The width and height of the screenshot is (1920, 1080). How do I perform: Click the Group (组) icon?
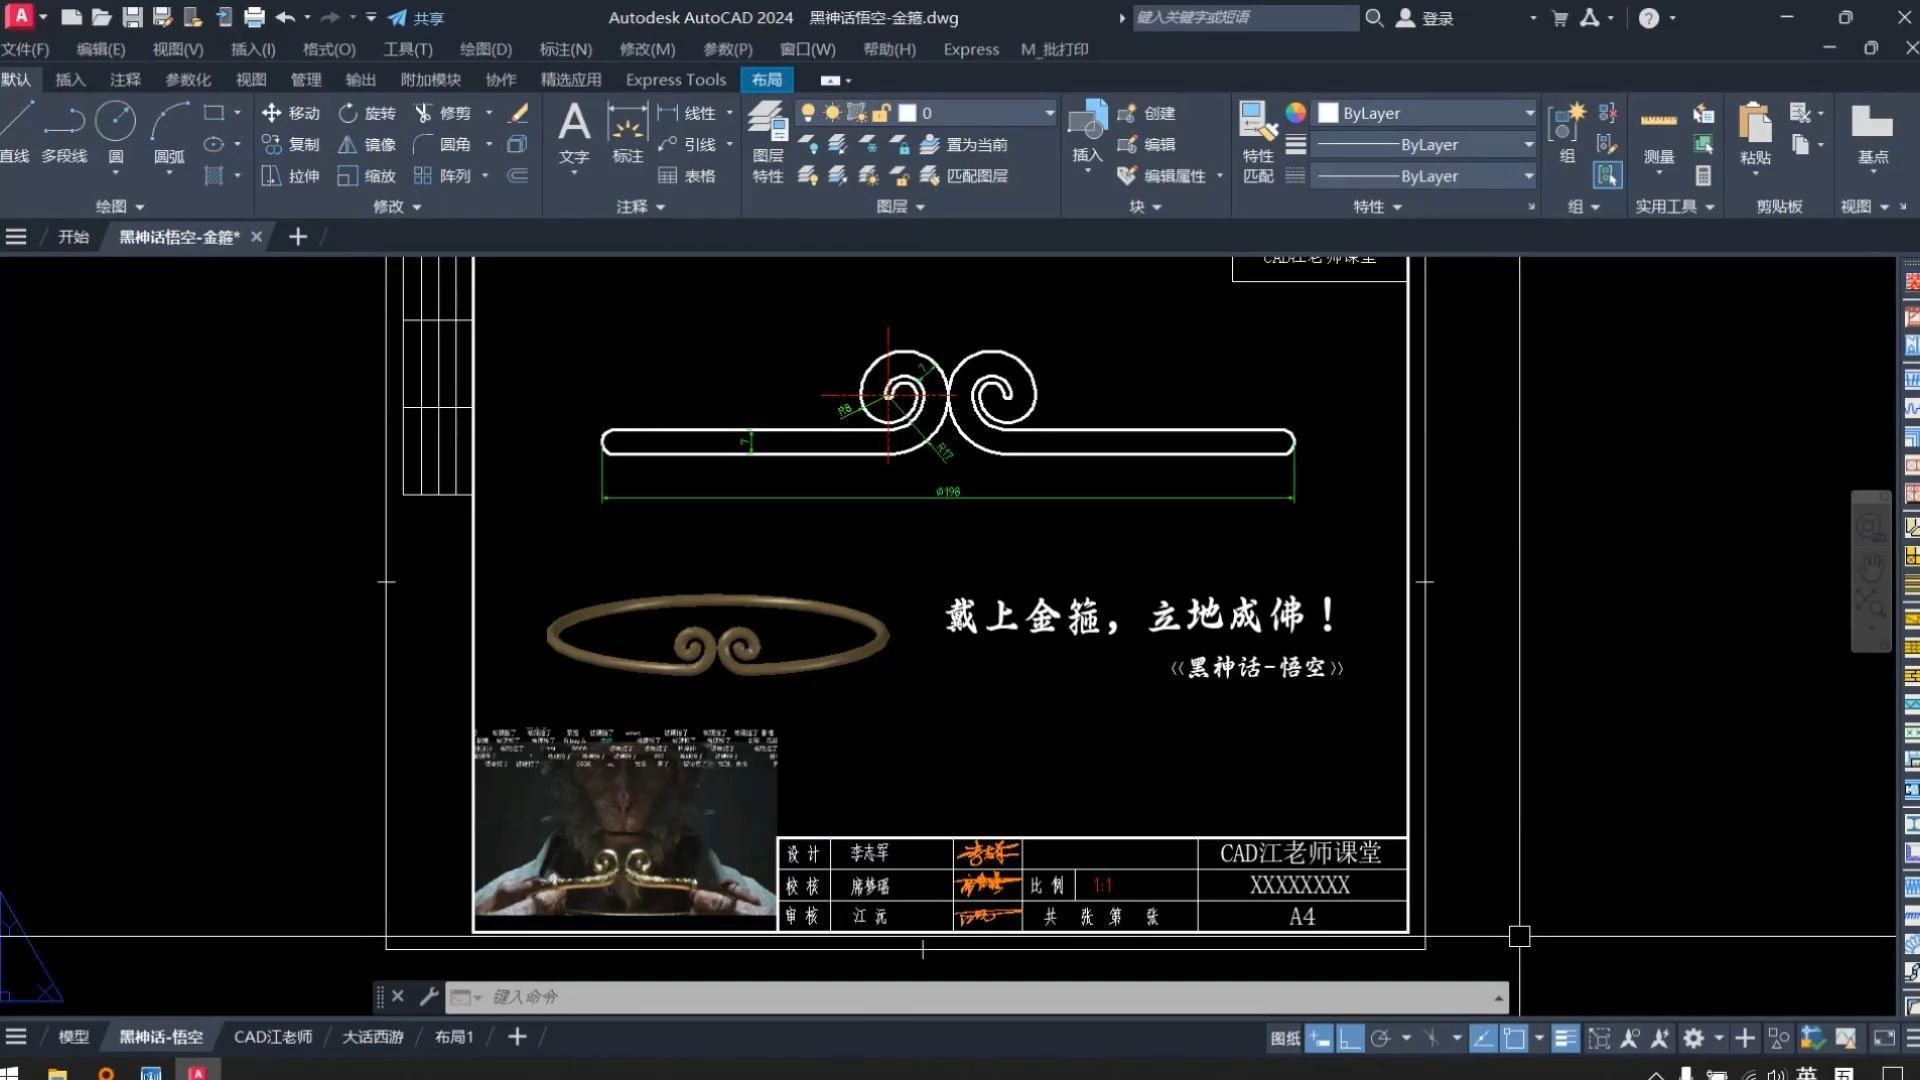(1567, 133)
